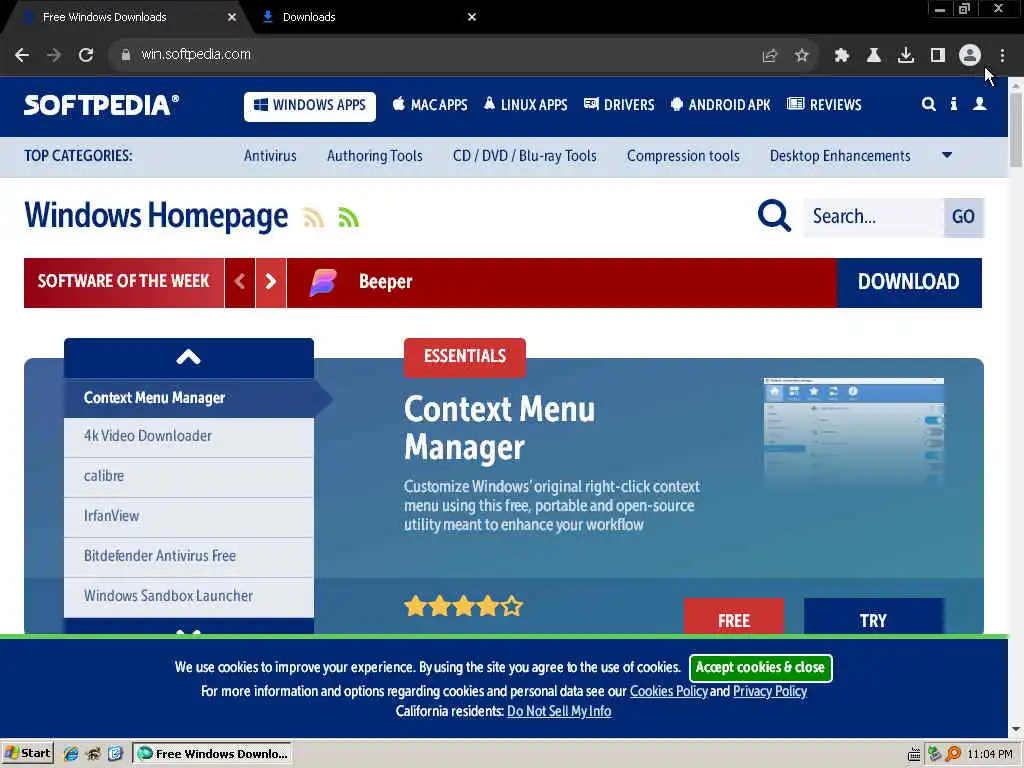The width and height of the screenshot is (1024, 768).
Task: Select IrfanView in essentials list
Action: [x=189, y=516]
